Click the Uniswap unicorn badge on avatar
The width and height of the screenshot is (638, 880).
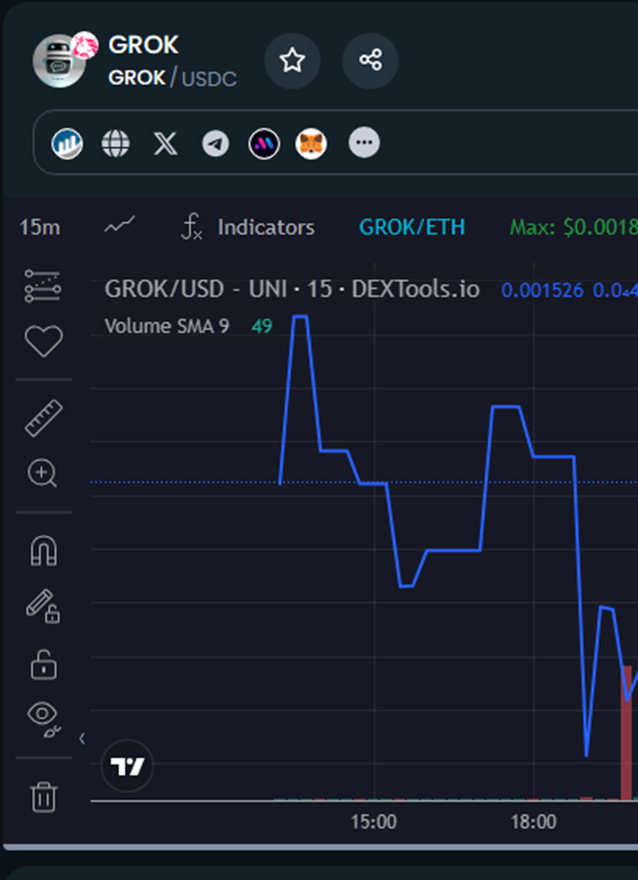(x=85, y=45)
